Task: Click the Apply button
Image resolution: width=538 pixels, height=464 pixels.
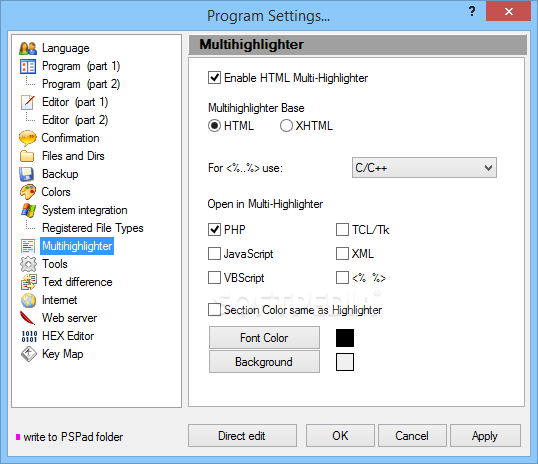Action: click(x=485, y=436)
